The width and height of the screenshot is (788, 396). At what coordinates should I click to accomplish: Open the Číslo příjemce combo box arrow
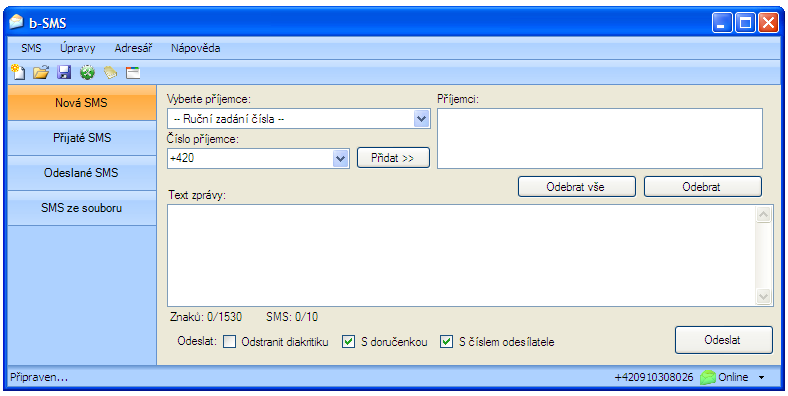click(341, 158)
